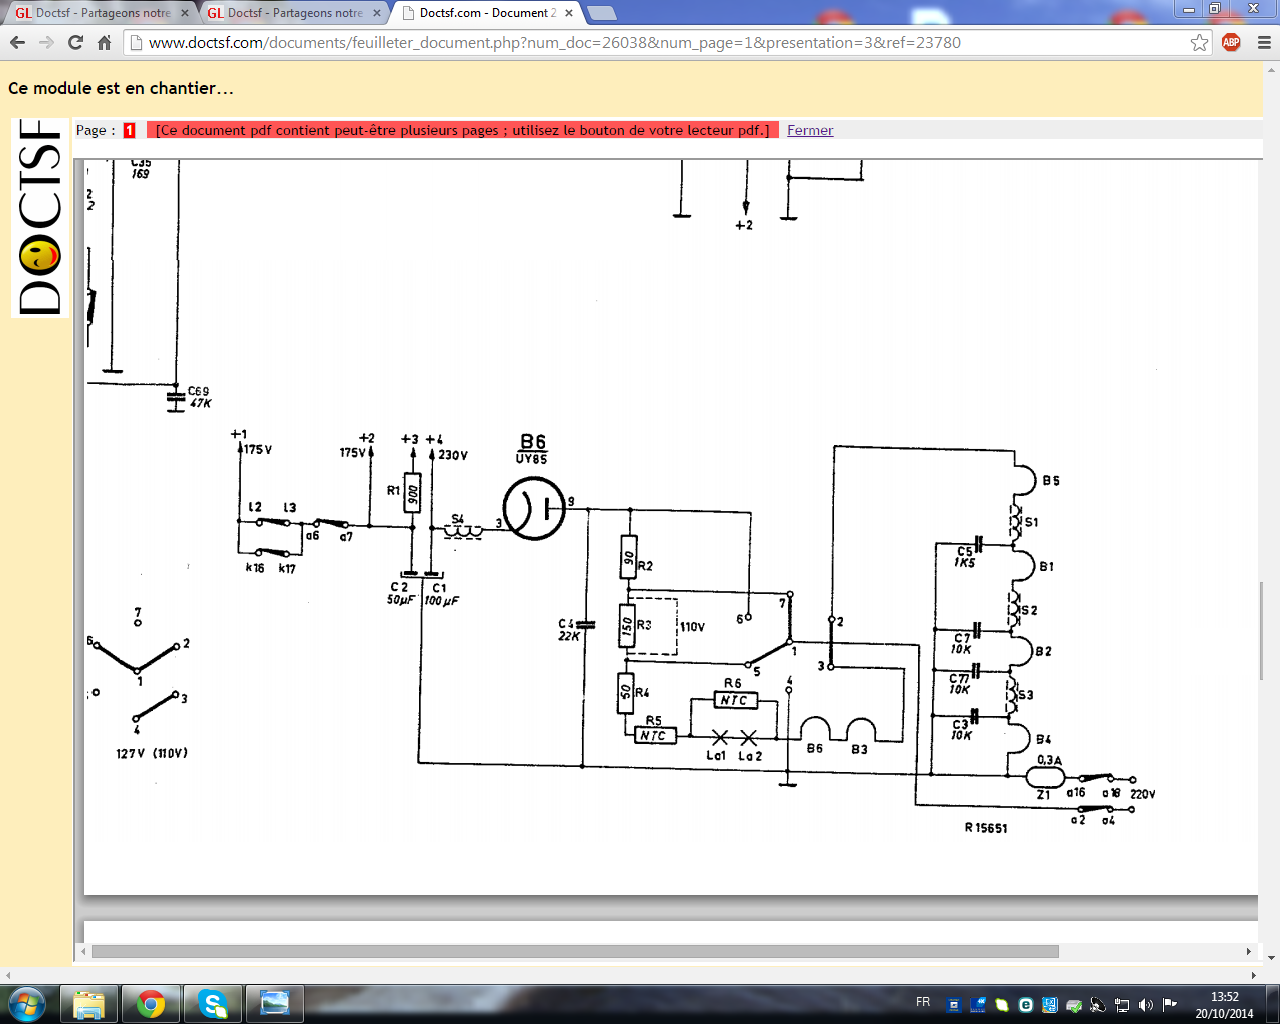Reload the page with the refresh icon
Image resolution: width=1280 pixels, height=1024 pixels.
pyautogui.click(x=75, y=43)
